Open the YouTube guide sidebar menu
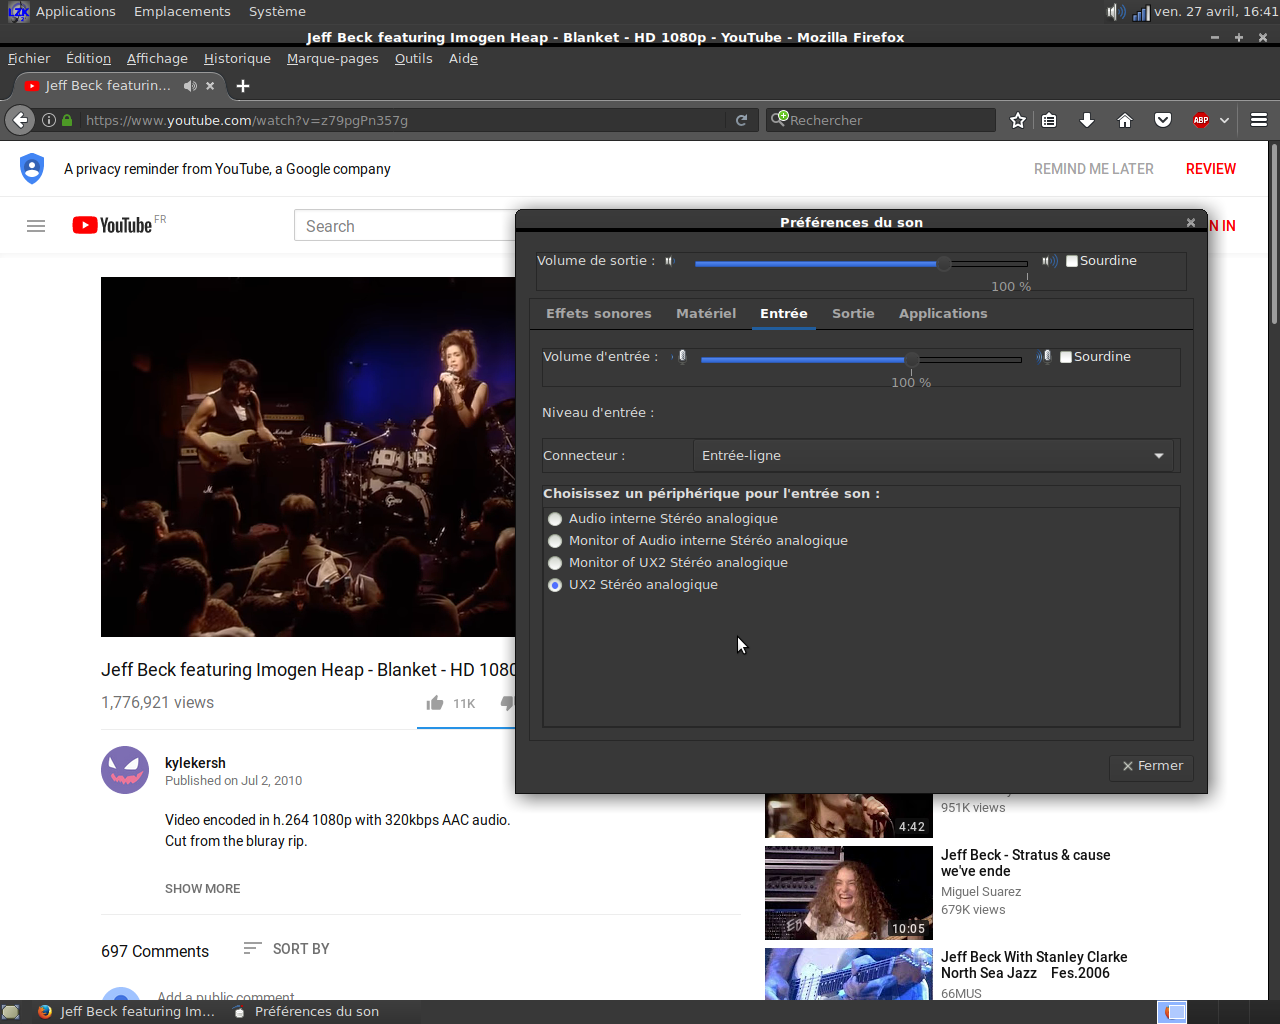1280x1024 pixels. point(36,226)
